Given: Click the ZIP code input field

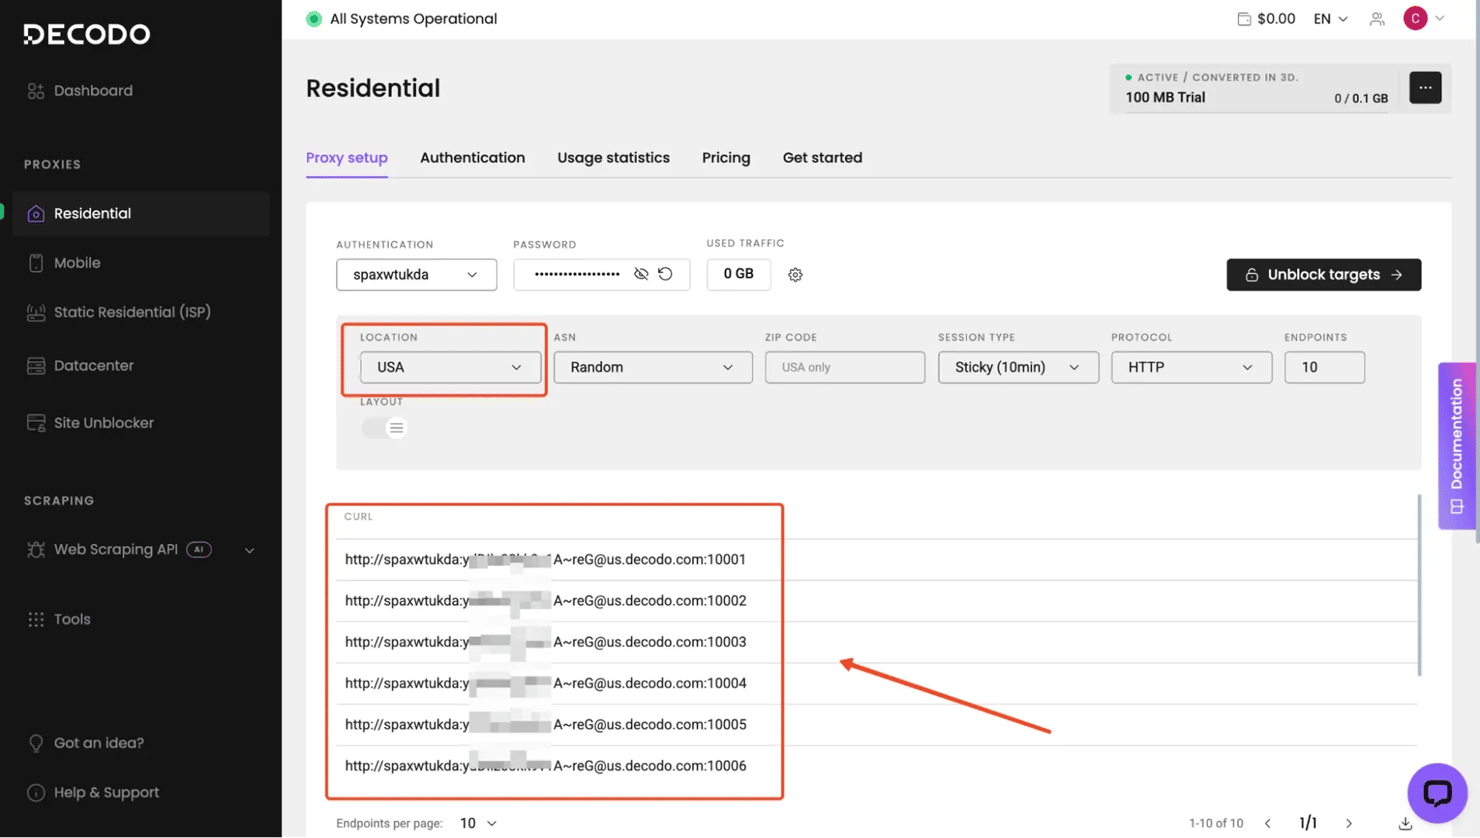Looking at the screenshot, I should click(844, 367).
